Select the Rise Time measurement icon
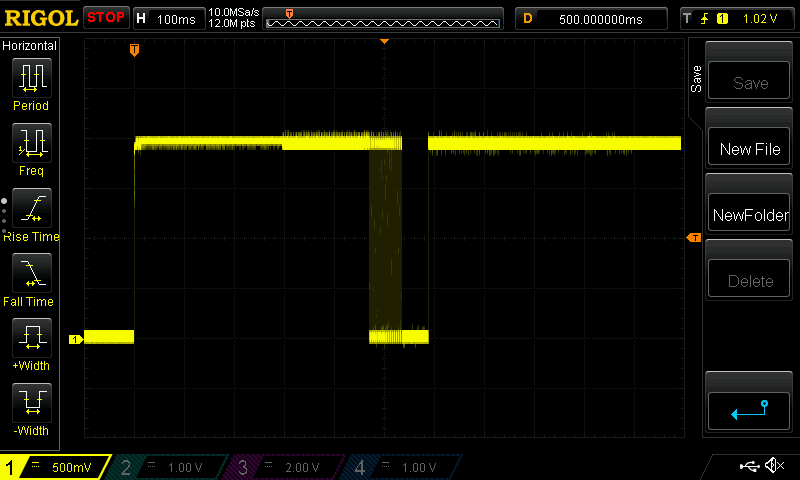The image size is (800, 480). click(32, 208)
